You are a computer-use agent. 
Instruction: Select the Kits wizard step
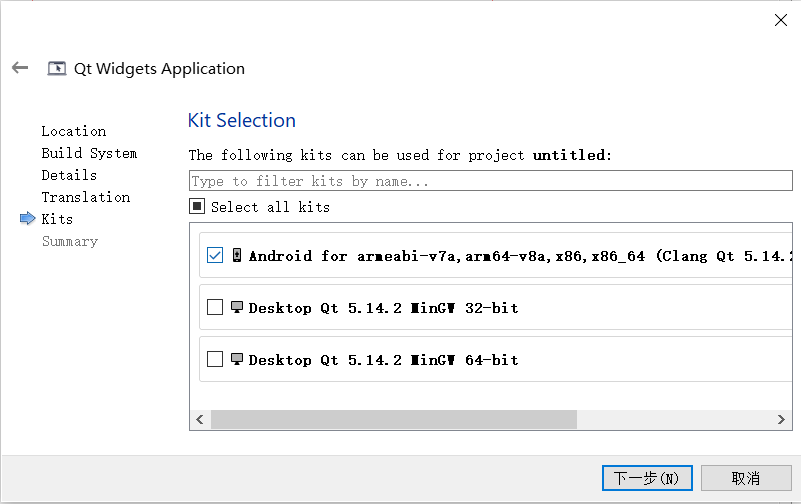tap(57, 219)
